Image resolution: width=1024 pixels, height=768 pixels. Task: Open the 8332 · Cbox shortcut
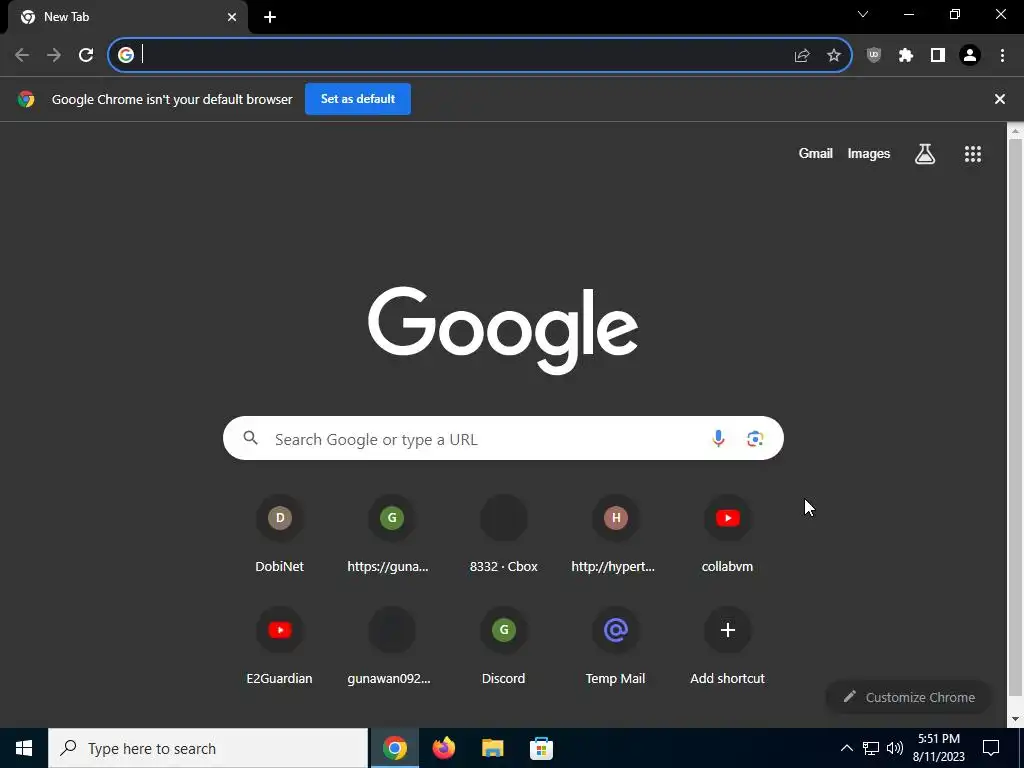[504, 536]
